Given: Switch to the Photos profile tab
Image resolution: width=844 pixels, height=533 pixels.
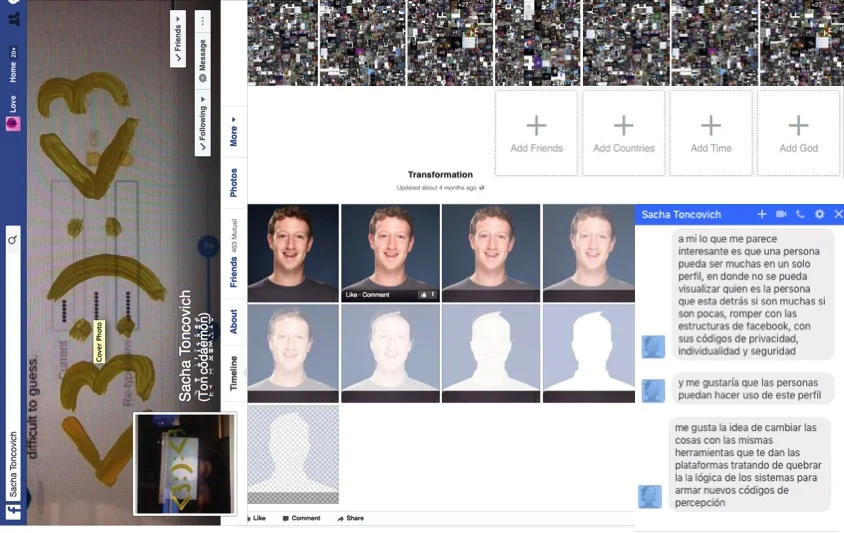Looking at the screenshot, I should point(234,183).
